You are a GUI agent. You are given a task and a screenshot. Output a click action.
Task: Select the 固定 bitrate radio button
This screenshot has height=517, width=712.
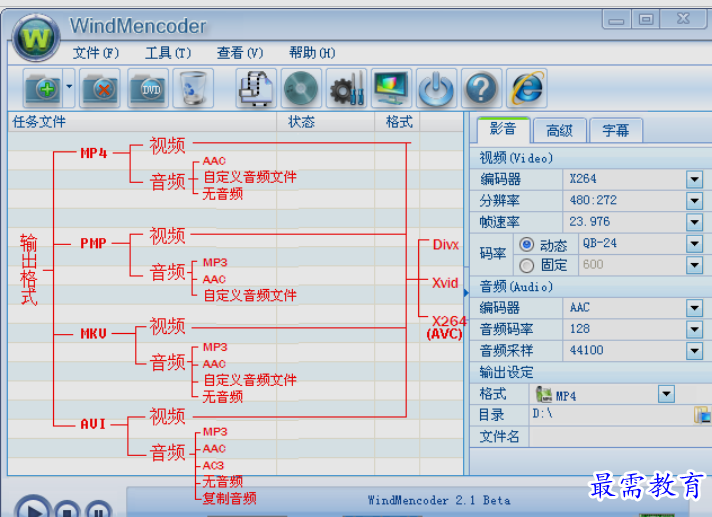[526, 266]
